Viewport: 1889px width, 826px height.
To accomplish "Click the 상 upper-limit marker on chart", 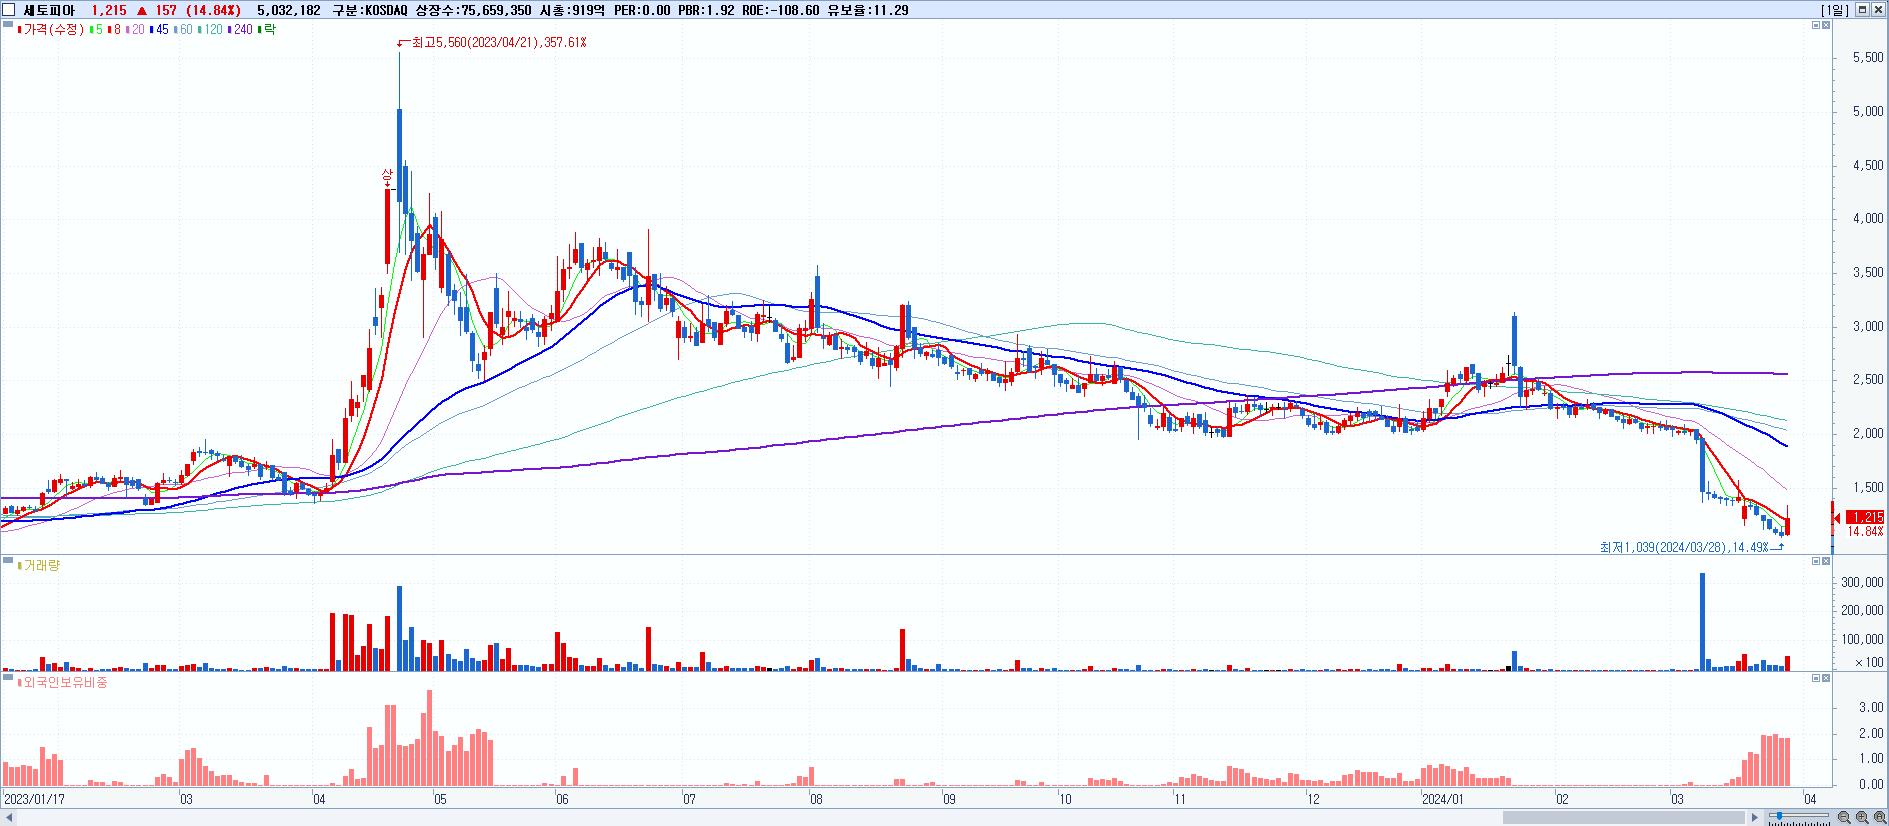I will (388, 176).
